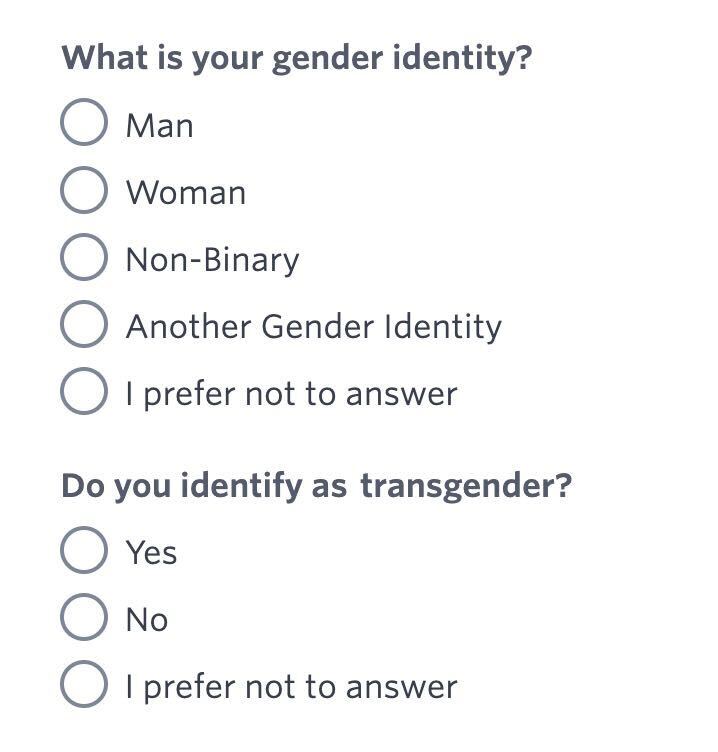The image size is (718, 752).
Task: Select the Man radio button
Action: pyautogui.click(x=84, y=124)
